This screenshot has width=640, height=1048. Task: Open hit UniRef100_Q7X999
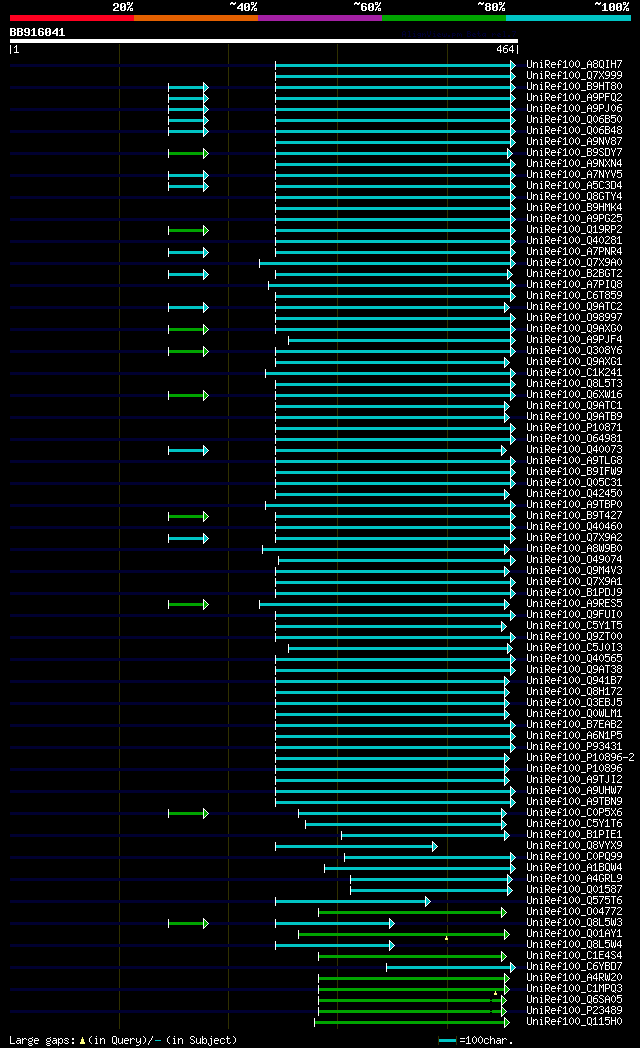[574, 76]
